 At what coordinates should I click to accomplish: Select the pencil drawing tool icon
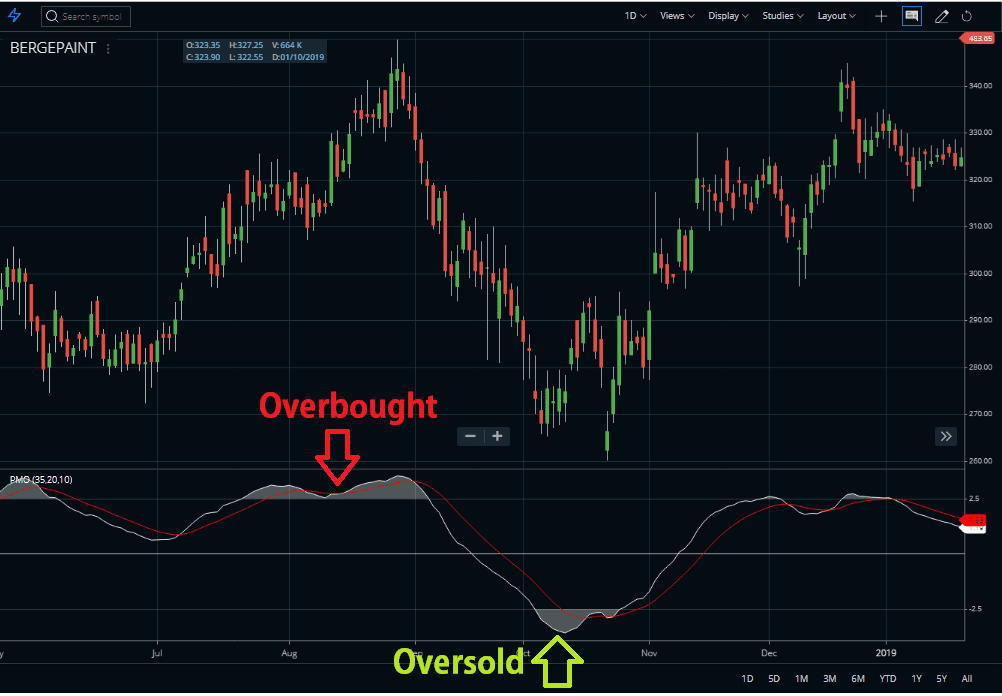[x=941, y=17]
